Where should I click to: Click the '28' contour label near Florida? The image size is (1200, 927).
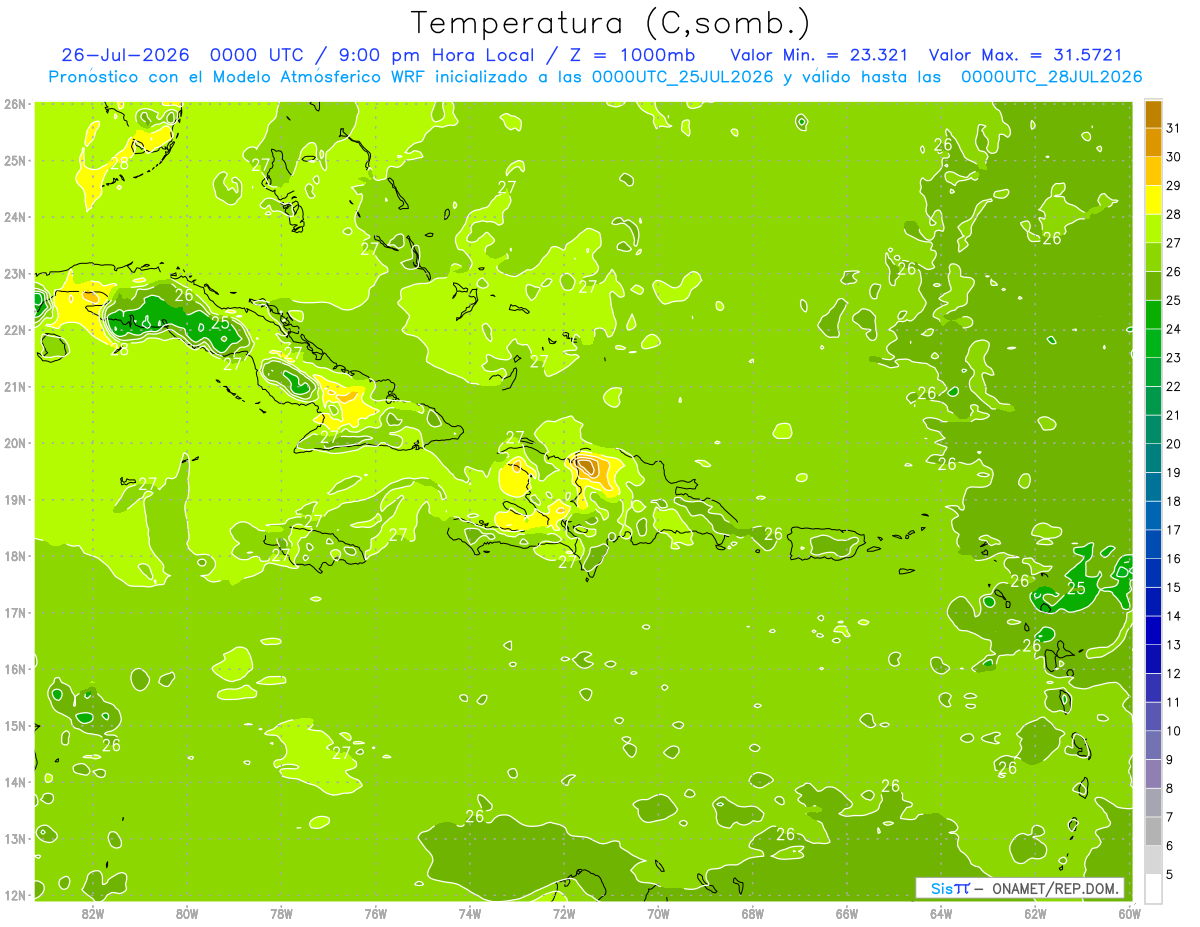click(119, 164)
